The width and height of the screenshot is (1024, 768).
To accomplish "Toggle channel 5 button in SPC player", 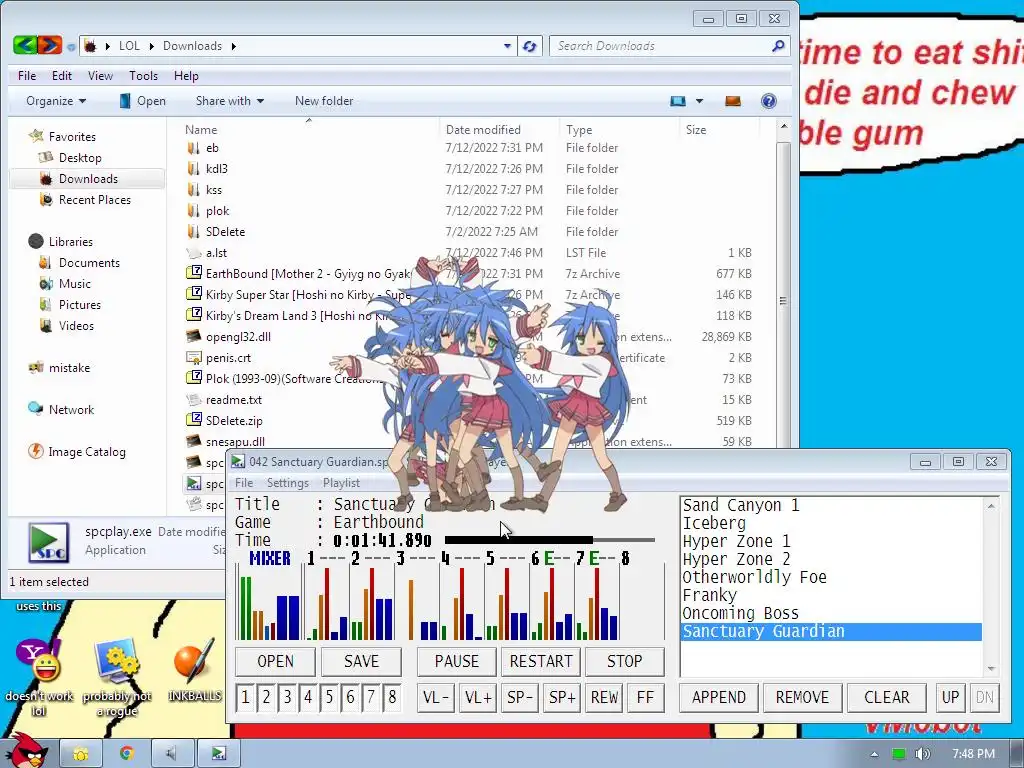I will click(329, 697).
